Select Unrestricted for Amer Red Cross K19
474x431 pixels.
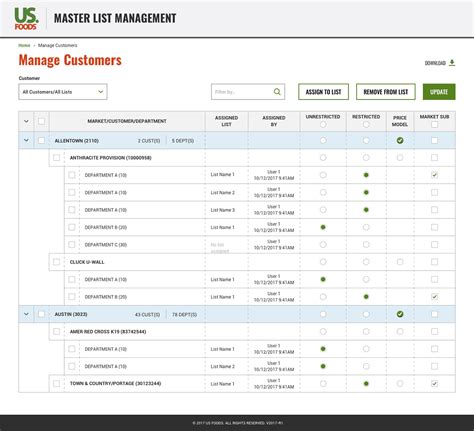[323, 332]
